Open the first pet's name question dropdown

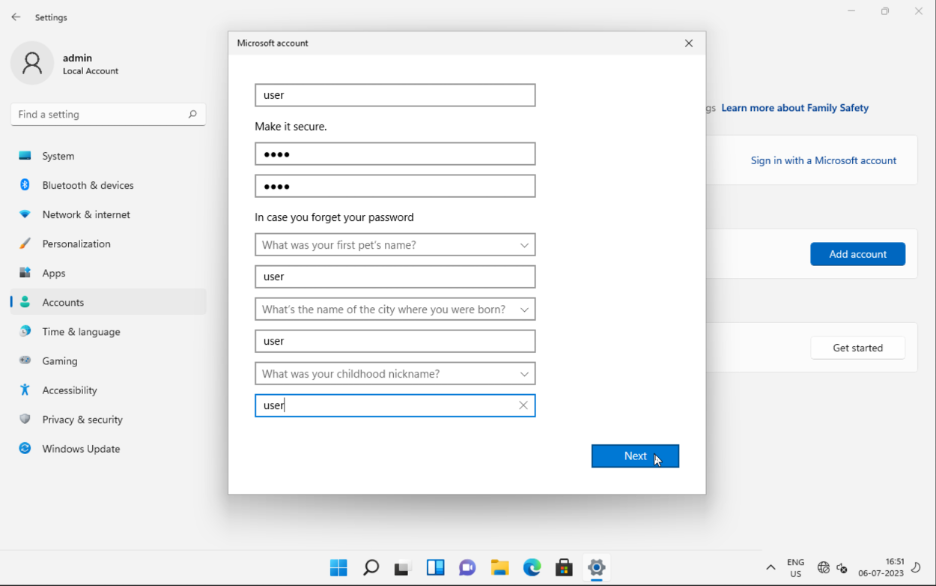click(395, 245)
